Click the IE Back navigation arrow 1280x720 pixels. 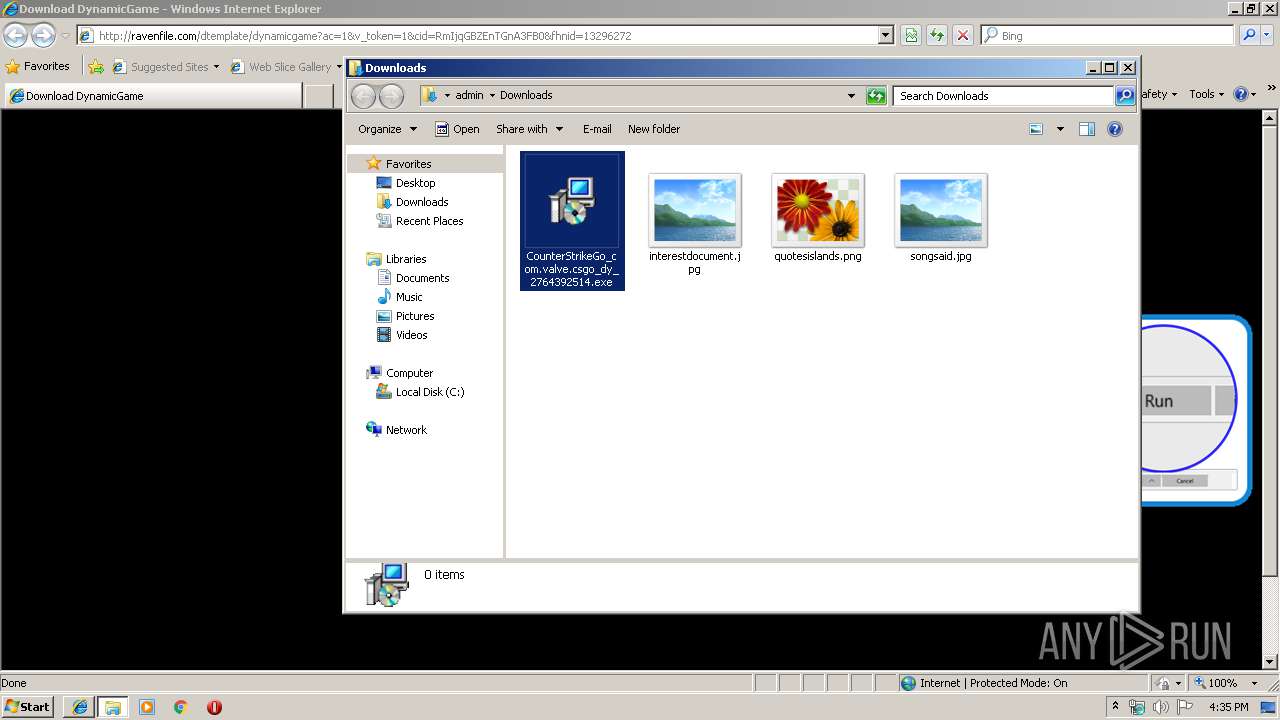pos(15,35)
